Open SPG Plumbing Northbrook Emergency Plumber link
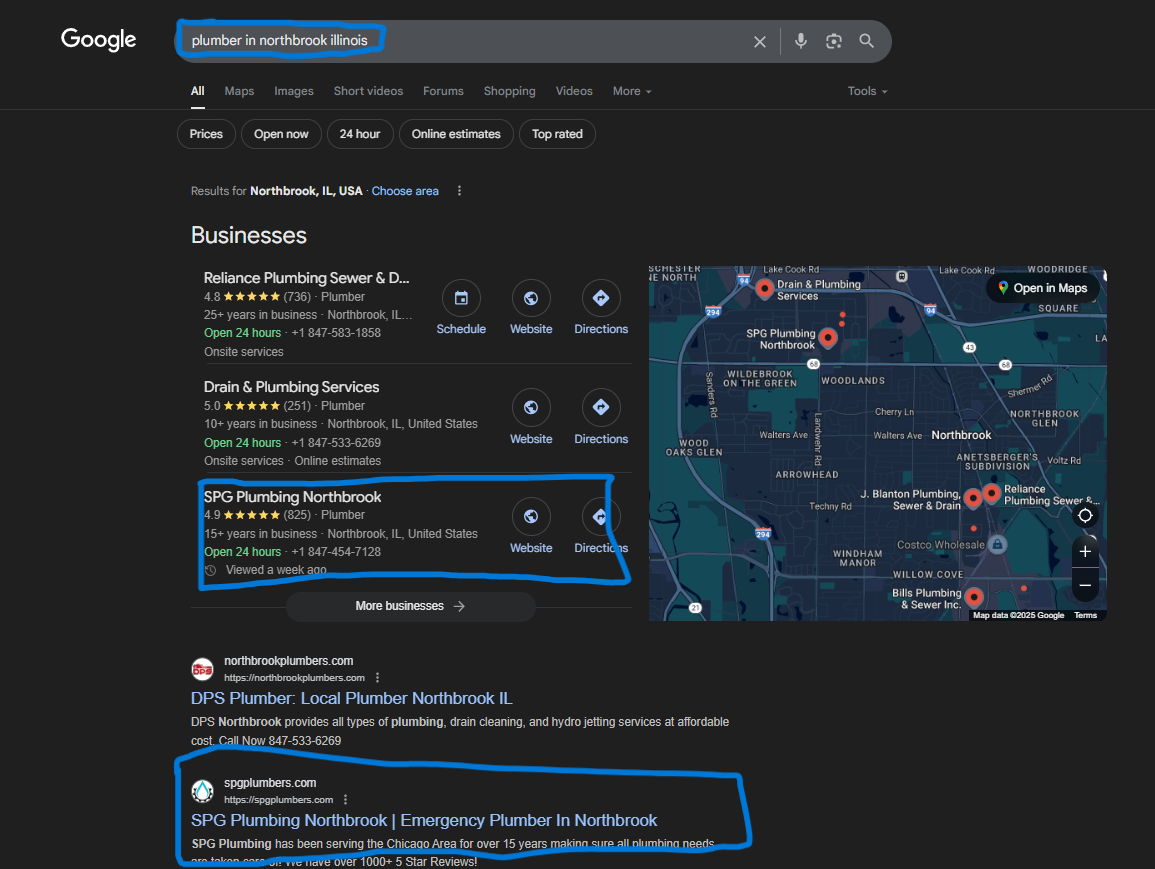 424,820
